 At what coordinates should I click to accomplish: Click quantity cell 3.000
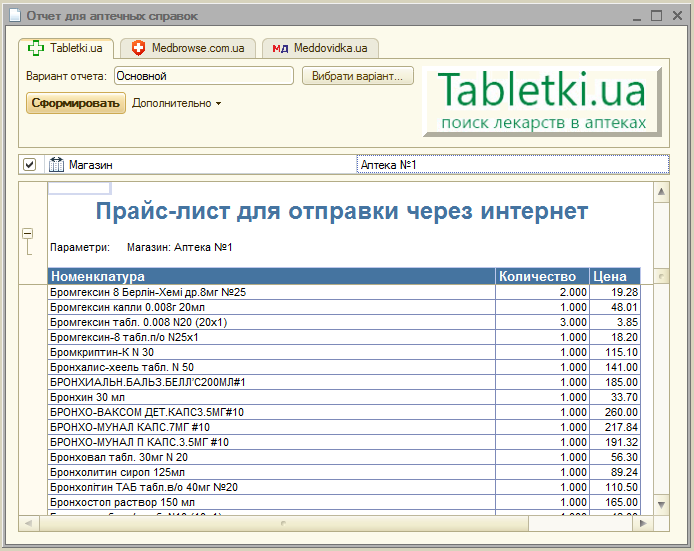[x=542, y=322]
